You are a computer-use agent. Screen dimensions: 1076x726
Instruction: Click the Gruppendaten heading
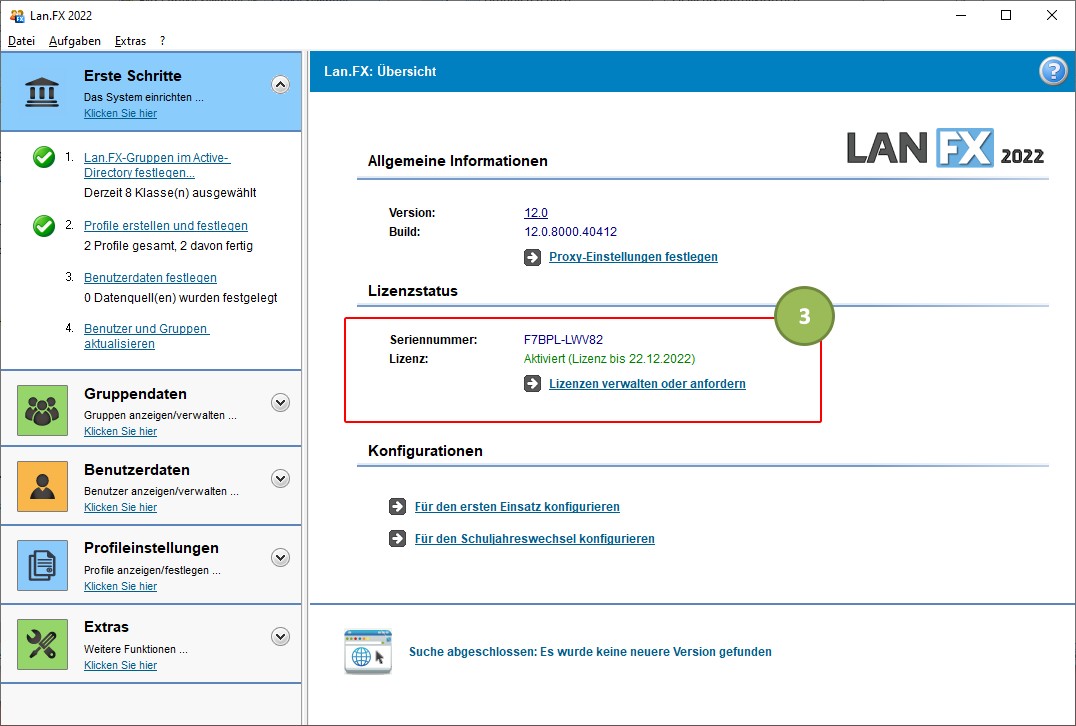[135, 394]
